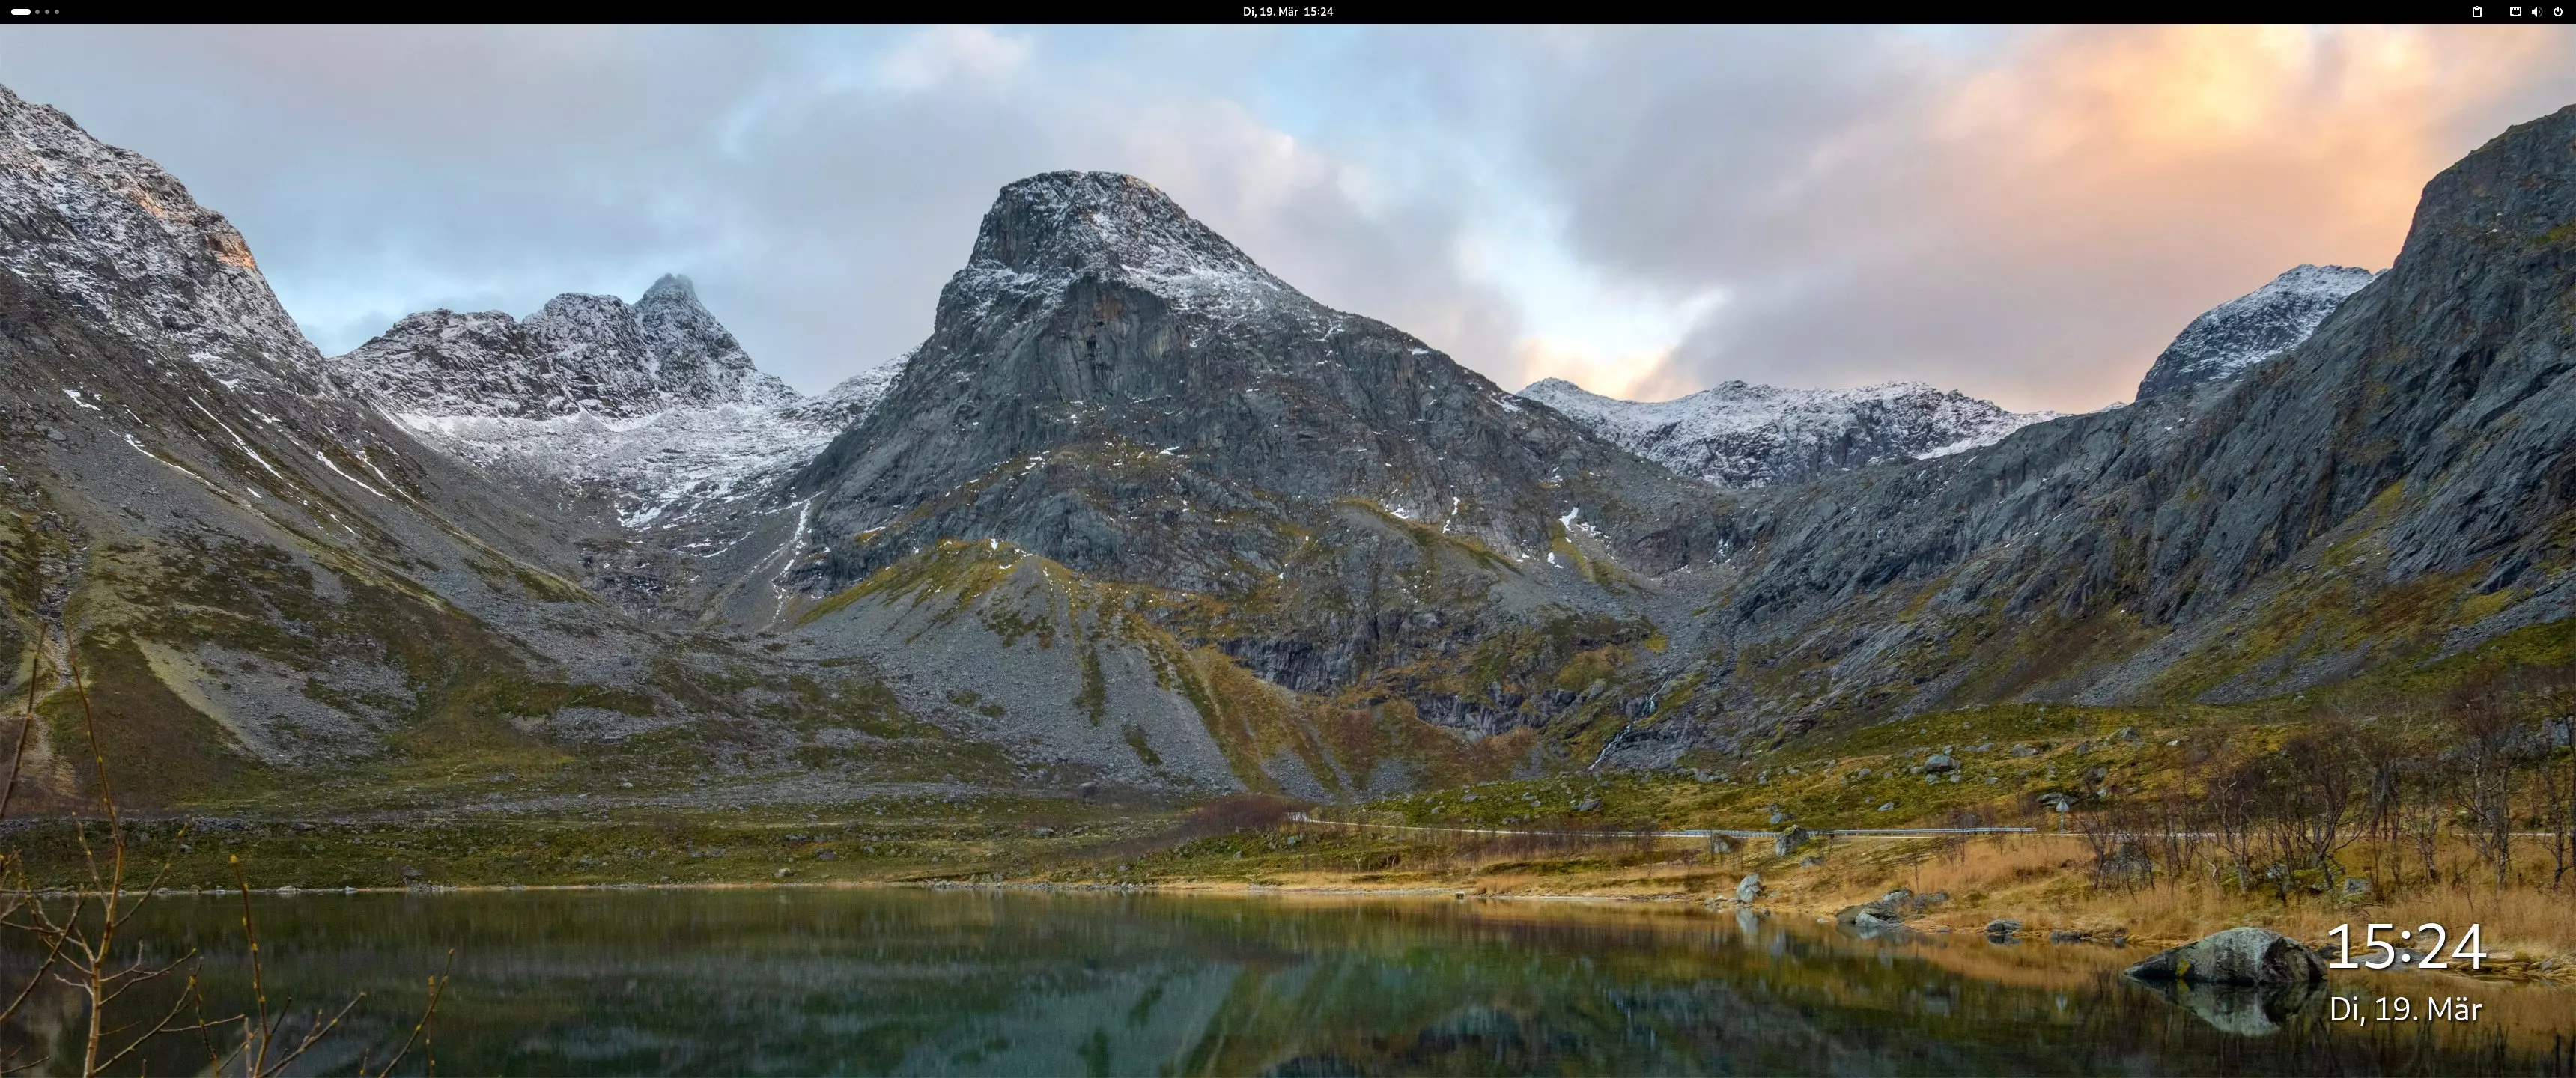The height and width of the screenshot is (1078, 2576).
Task: Open the clipboard indicator in top bar
Action: 2477,12
